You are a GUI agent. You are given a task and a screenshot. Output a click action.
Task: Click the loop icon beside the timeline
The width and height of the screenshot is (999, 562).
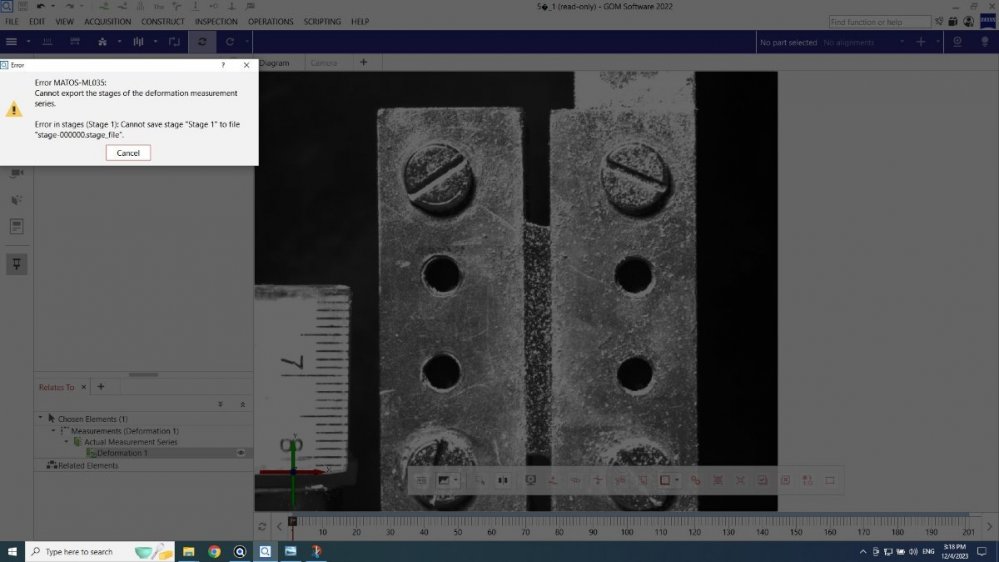tap(262, 526)
